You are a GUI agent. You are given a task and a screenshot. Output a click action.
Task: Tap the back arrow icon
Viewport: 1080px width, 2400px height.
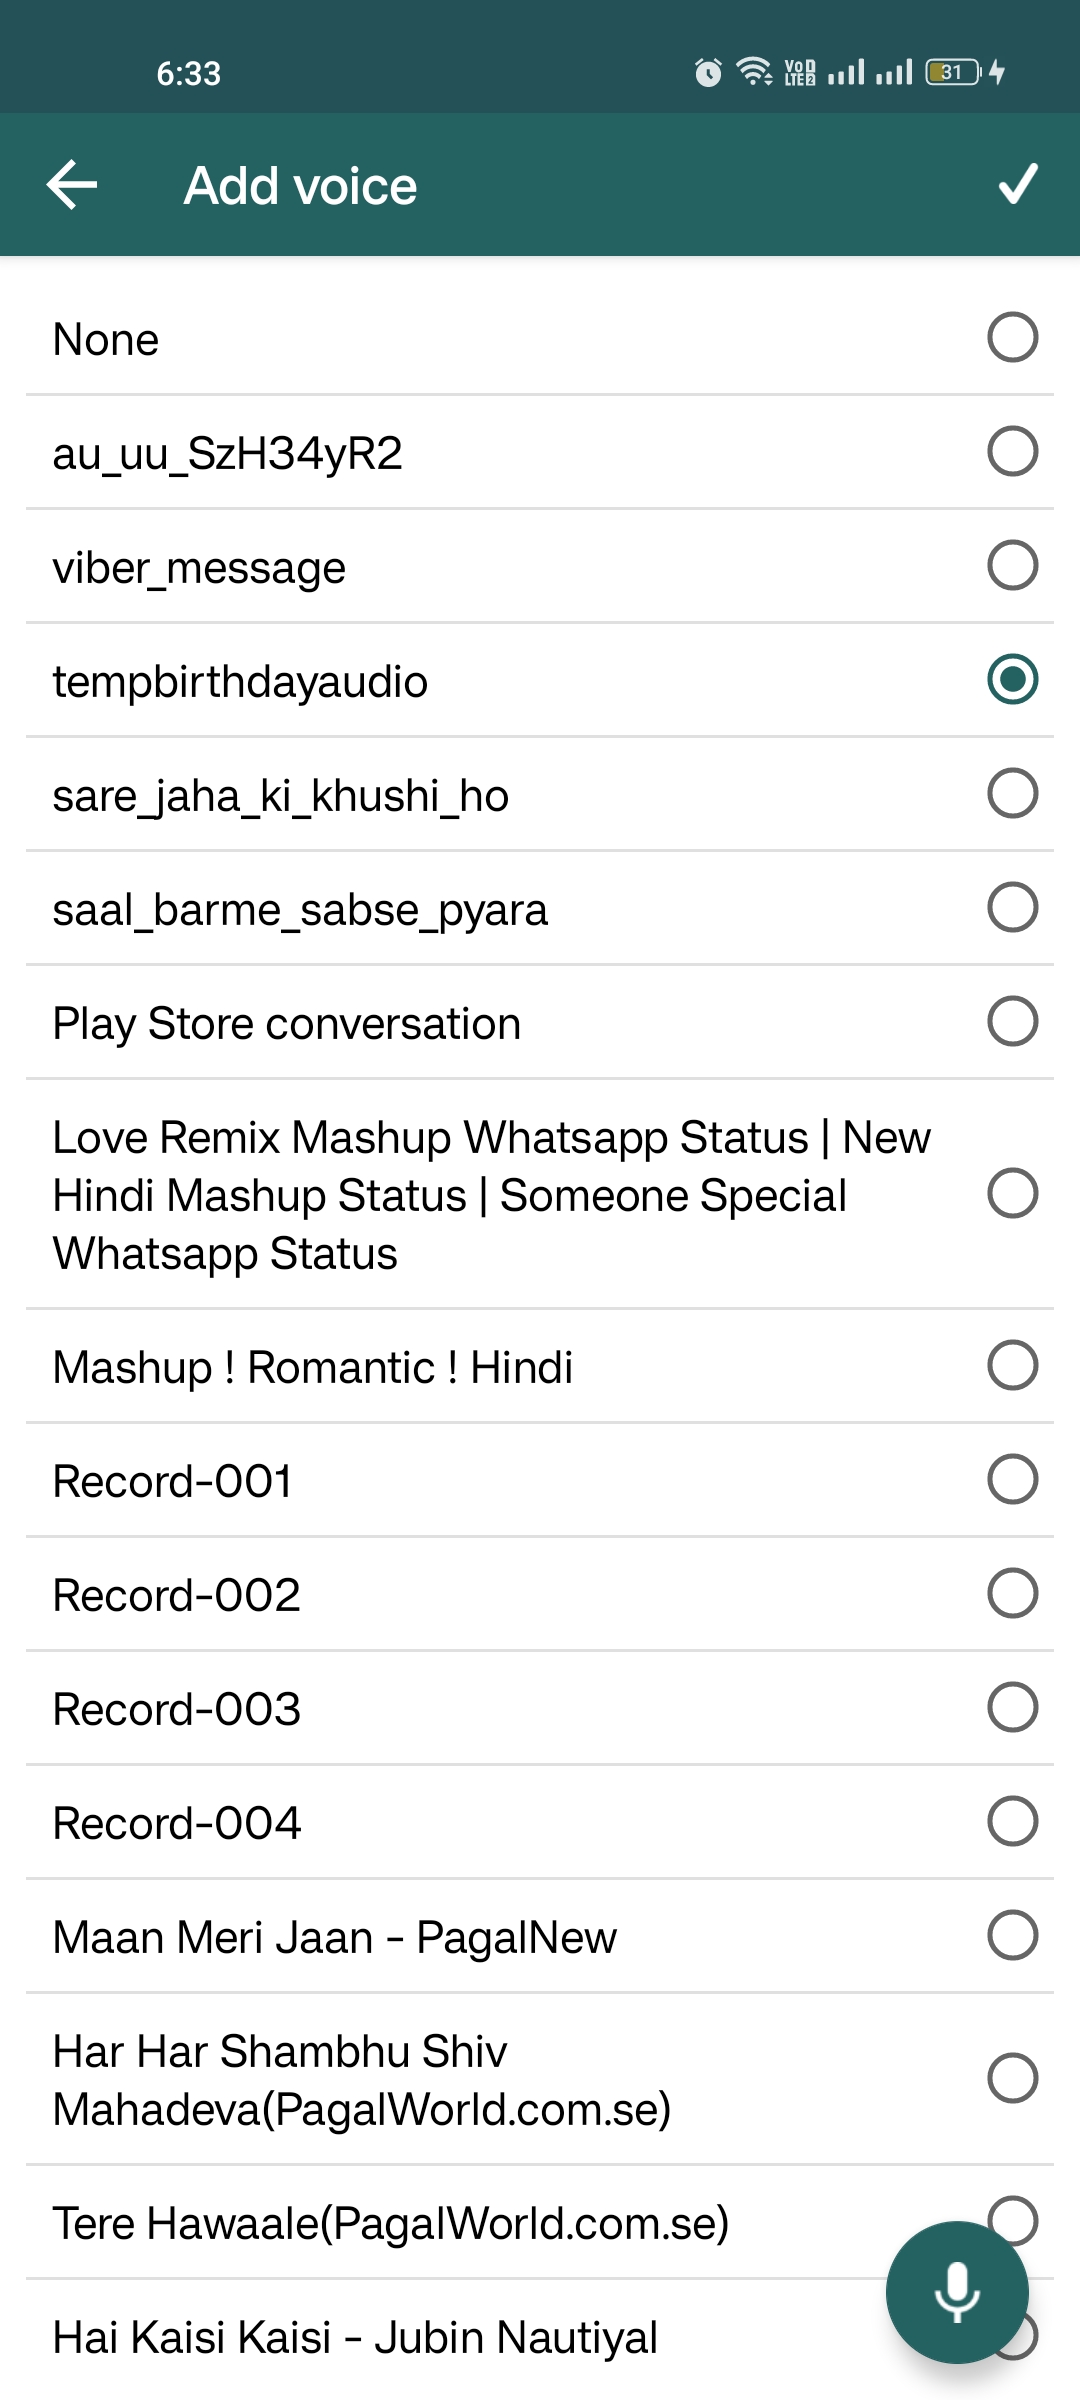(x=72, y=185)
